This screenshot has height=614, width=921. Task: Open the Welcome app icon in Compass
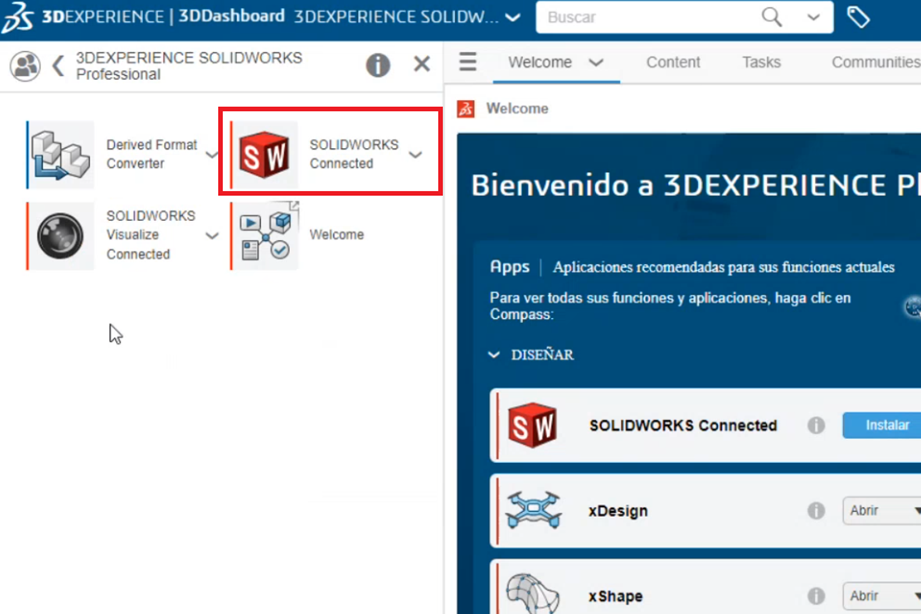pyautogui.click(x=265, y=236)
